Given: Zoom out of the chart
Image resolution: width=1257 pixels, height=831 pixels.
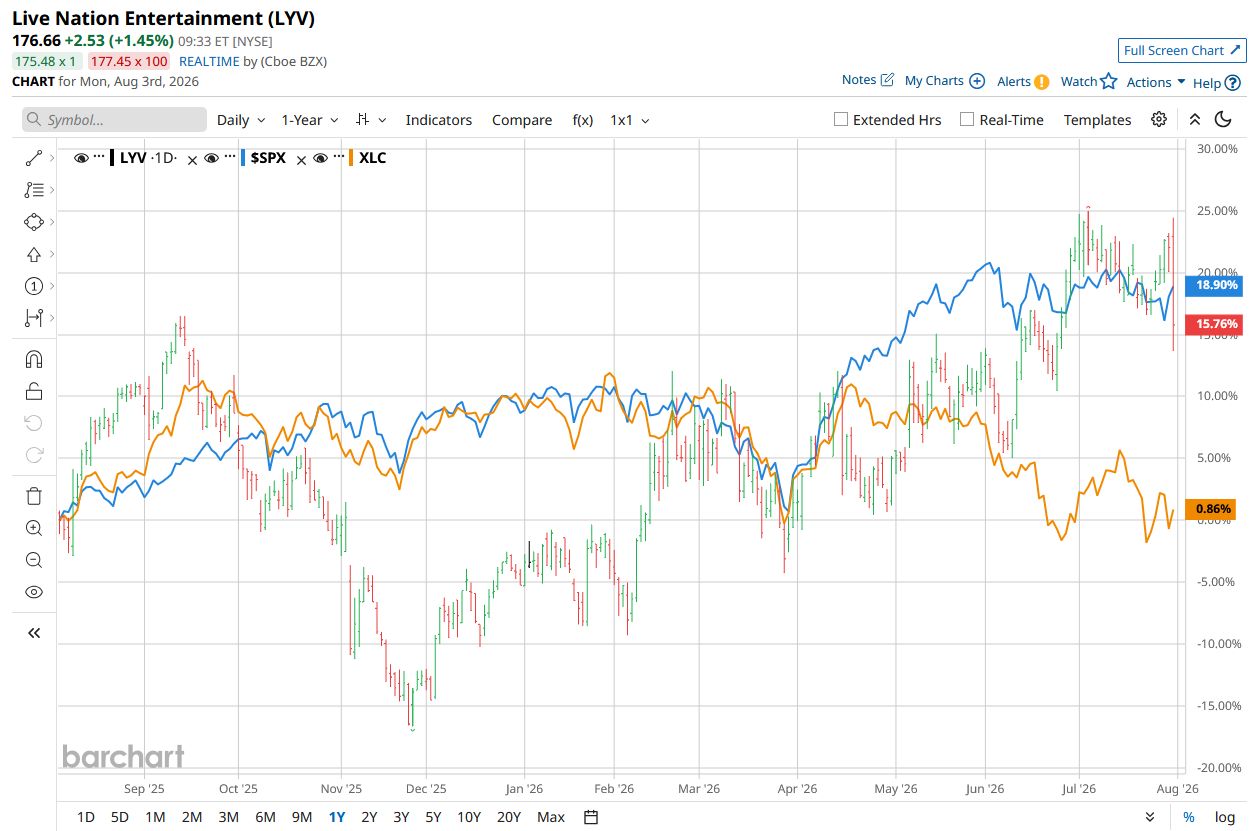Looking at the screenshot, I should (33, 560).
